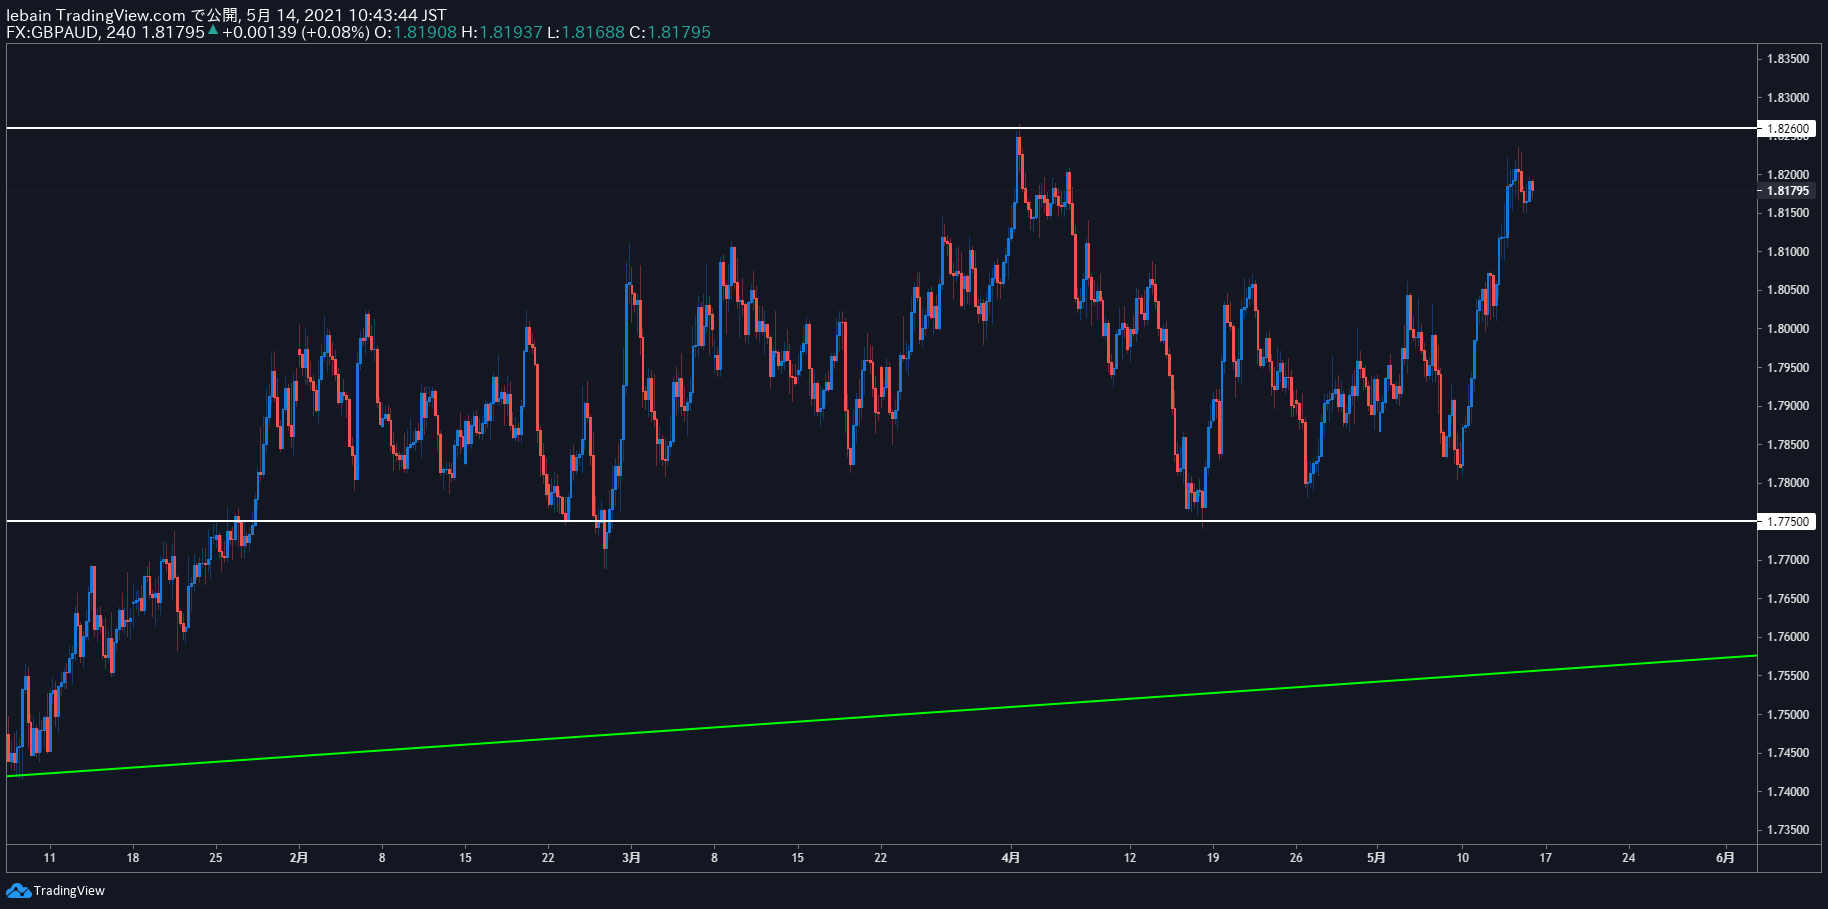Click the 1.79000 price axis label
Image resolution: width=1828 pixels, height=909 pixels.
pyautogui.click(x=1787, y=406)
